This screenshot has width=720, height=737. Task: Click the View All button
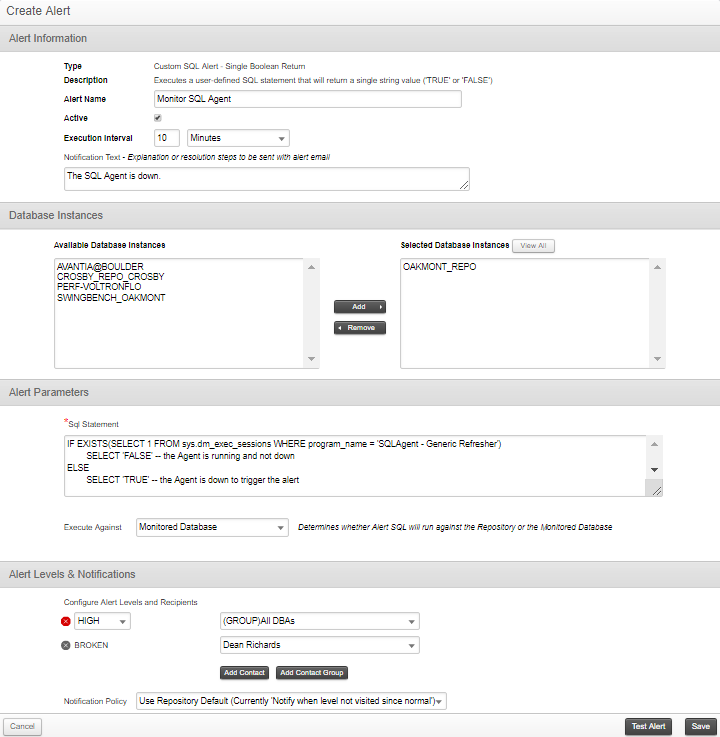pos(533,246)
